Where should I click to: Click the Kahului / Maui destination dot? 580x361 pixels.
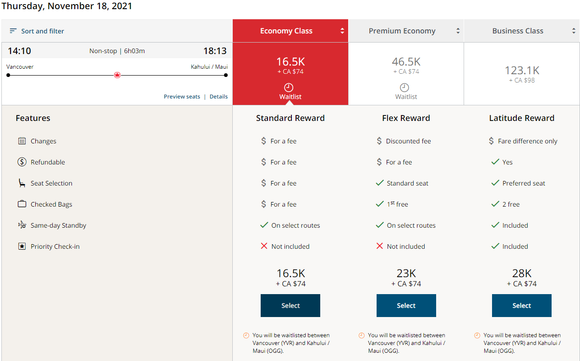226,75
